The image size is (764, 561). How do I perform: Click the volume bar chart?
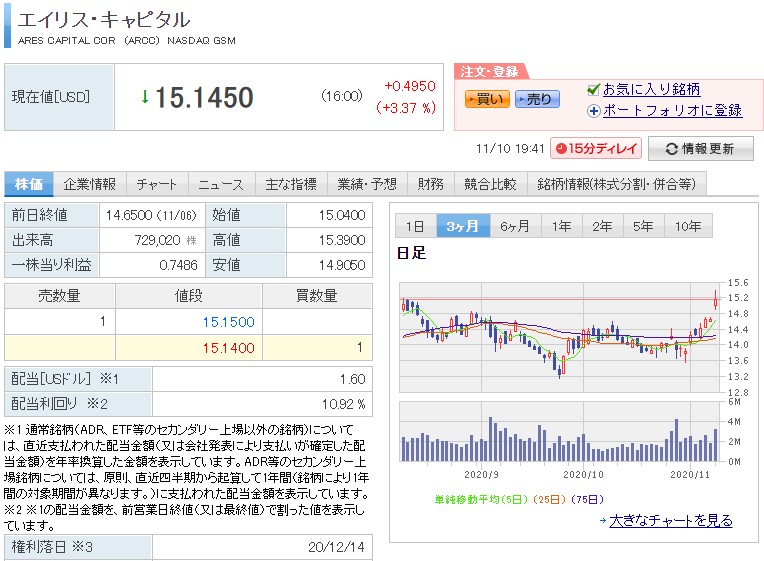(559, 431)
